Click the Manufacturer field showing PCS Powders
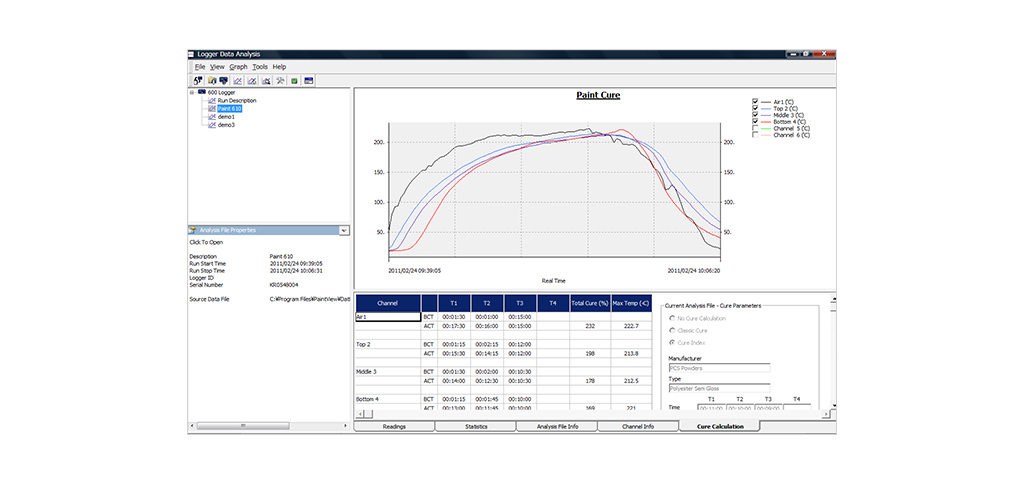This screenshot has height=480, width=1024. pyautogui.click(x=719, y=368)
